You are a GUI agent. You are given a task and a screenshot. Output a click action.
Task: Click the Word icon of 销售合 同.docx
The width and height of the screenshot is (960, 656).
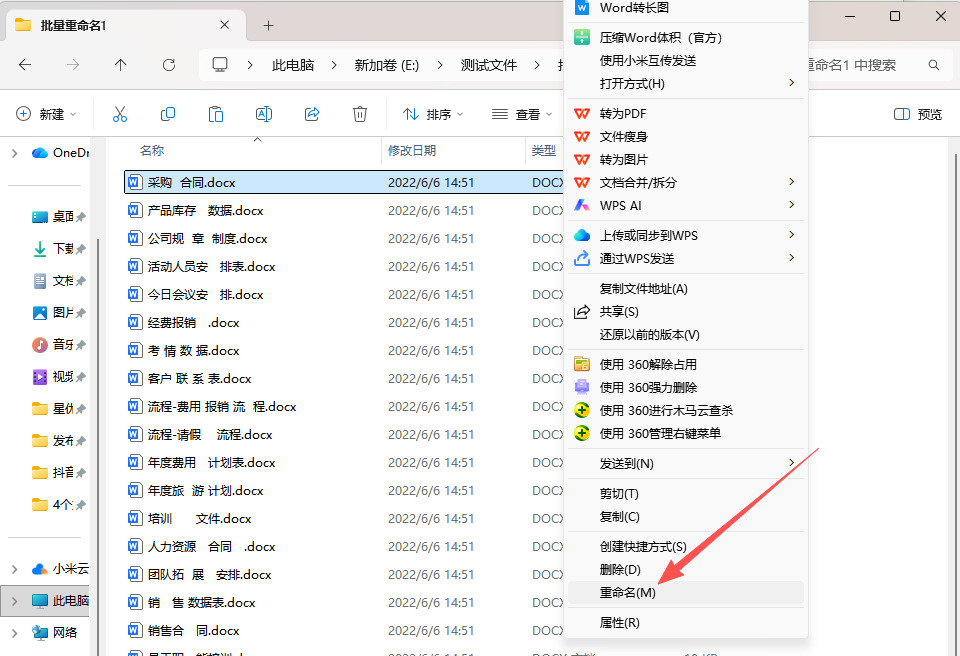click(135, 630)
